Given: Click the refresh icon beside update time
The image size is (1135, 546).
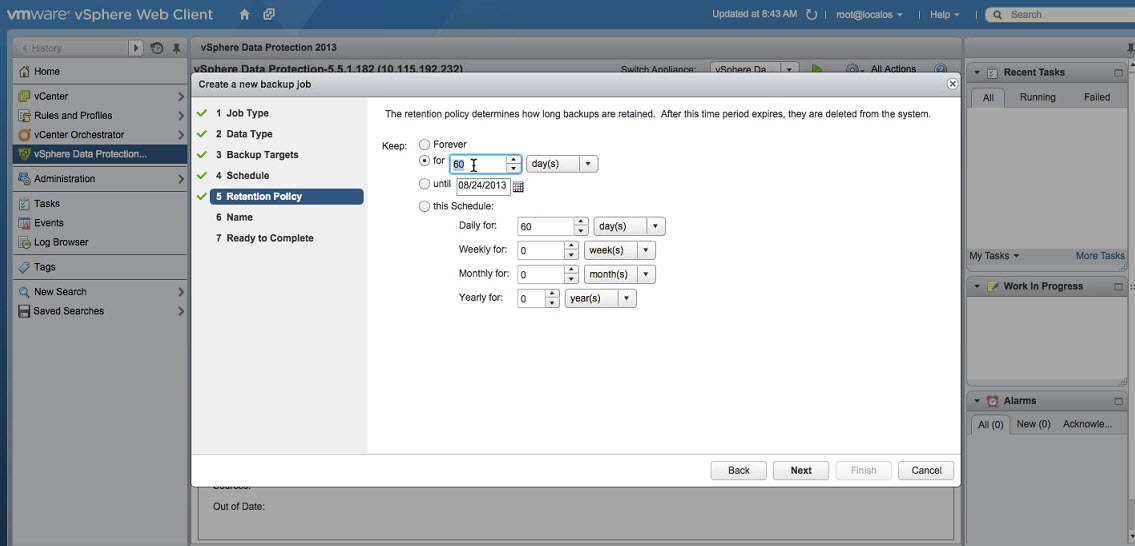Looking at the screenshot, I should 811,14.
